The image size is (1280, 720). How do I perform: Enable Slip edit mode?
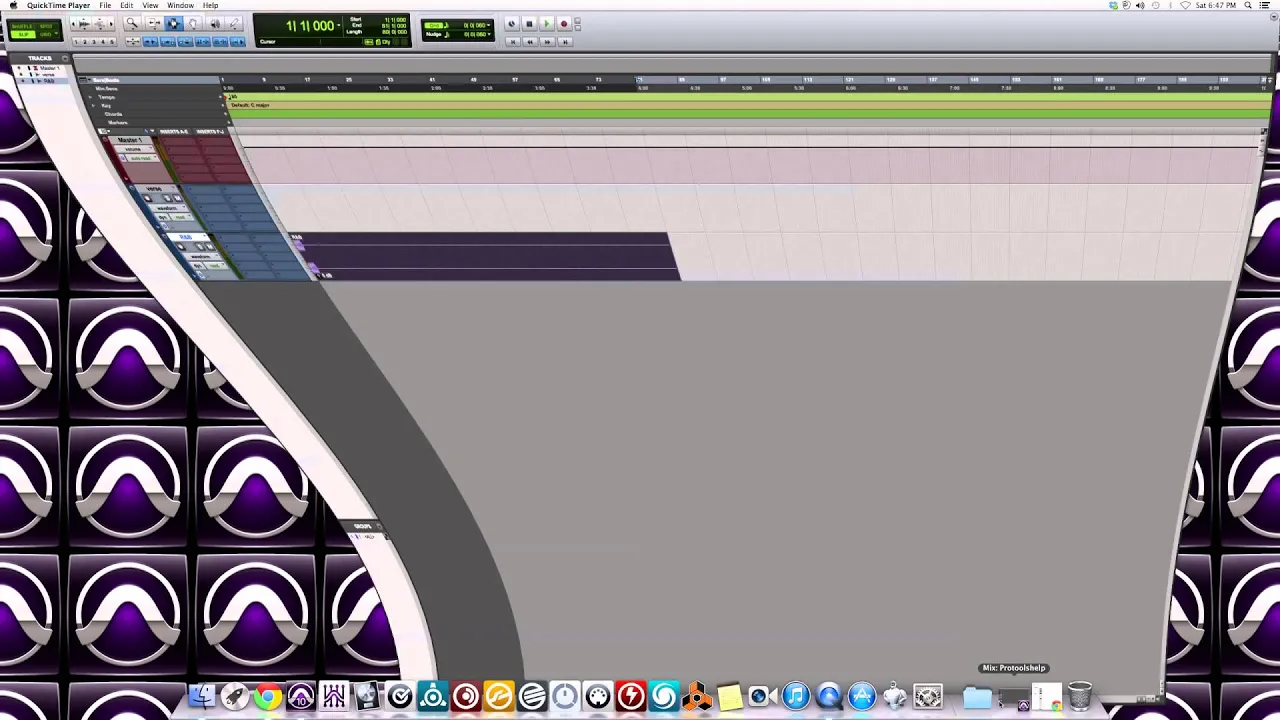[23, 34]
